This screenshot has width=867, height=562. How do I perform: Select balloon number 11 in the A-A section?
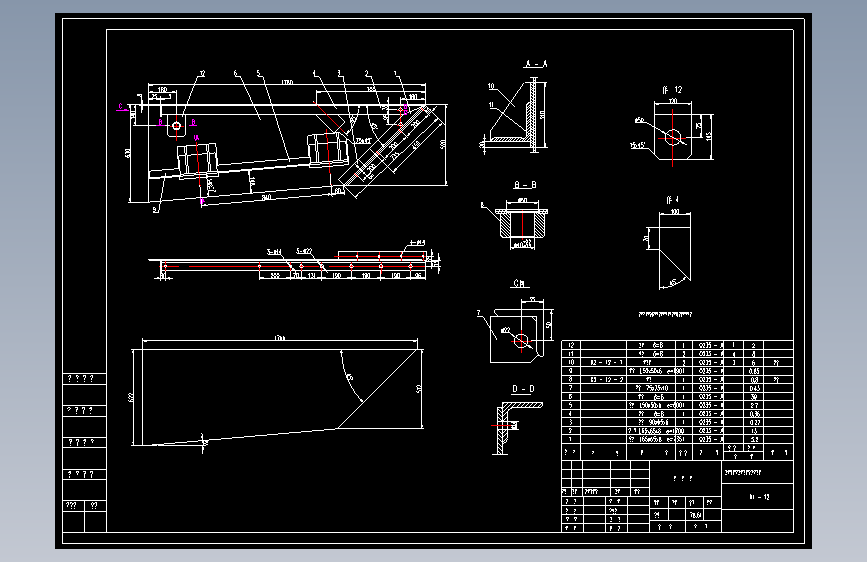pos(491,105)
